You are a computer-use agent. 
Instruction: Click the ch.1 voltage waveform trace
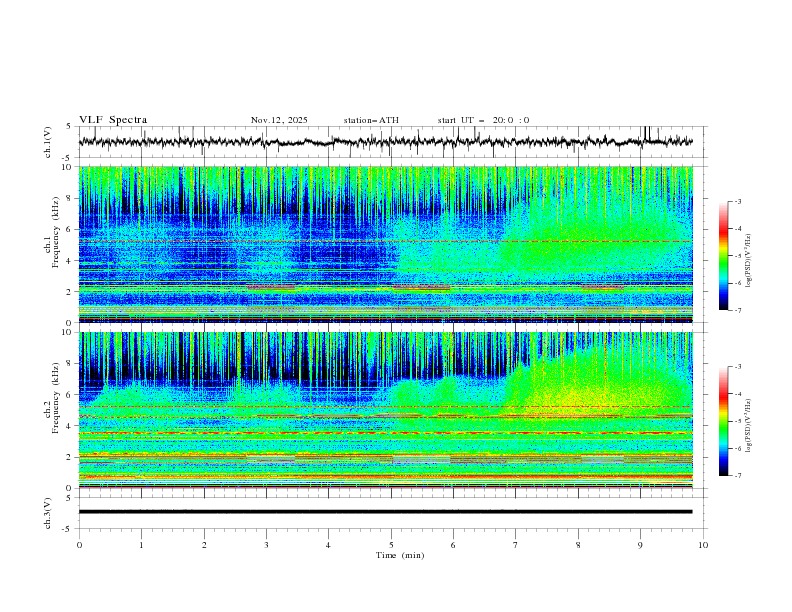point(385,141)
